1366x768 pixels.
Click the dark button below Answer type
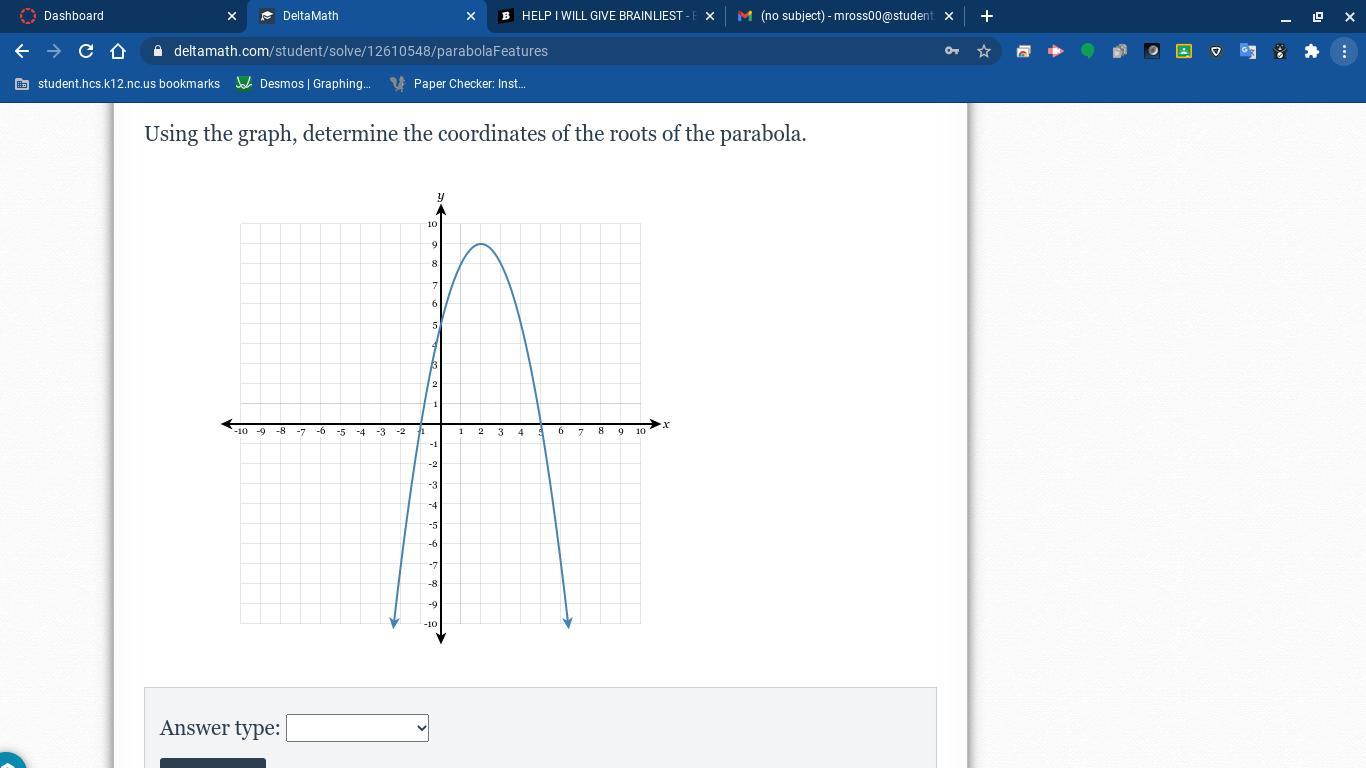point(213,763)
